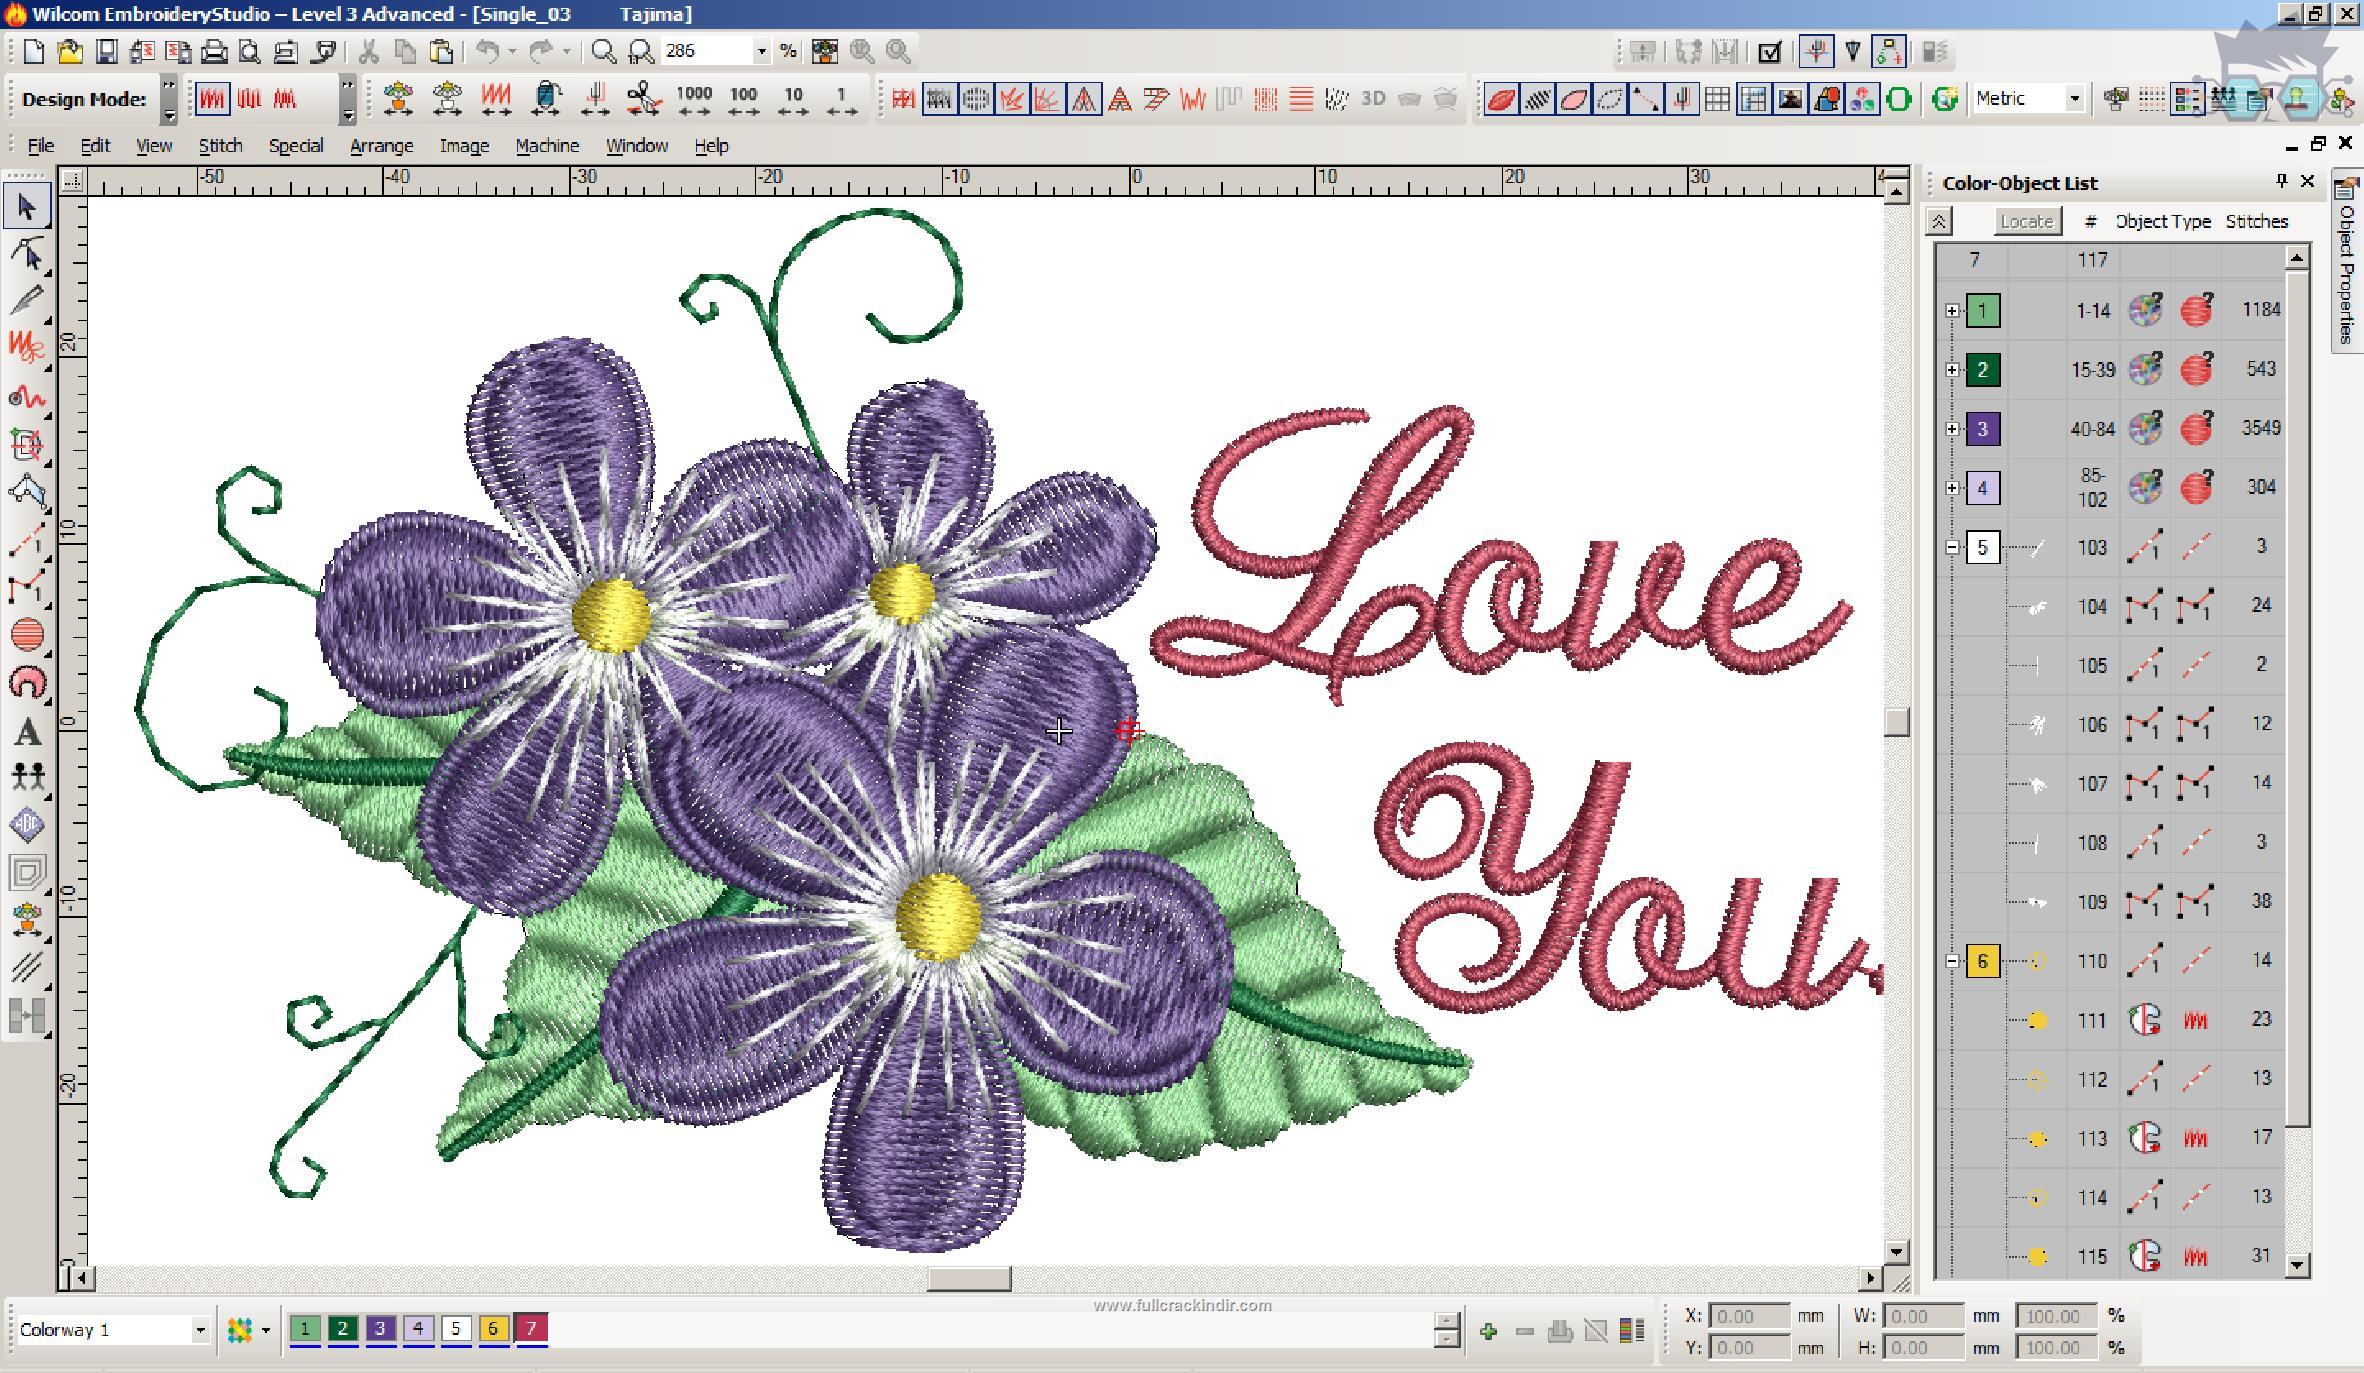This screenshot has width=2364, height=1373.
Task: Open the Arrange menu
Action: 381,146
